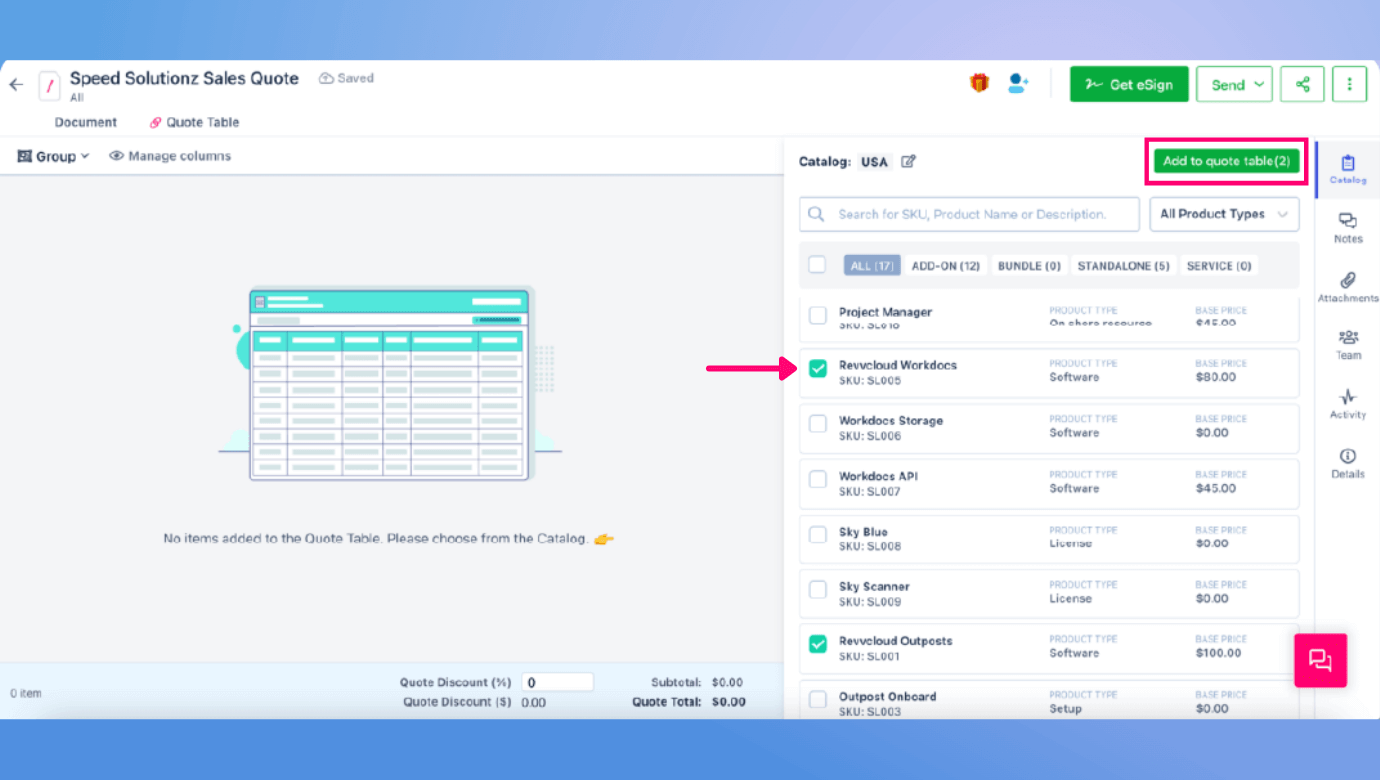
Task: Check the Outpost Onboard checkbox
Action: 818,699
